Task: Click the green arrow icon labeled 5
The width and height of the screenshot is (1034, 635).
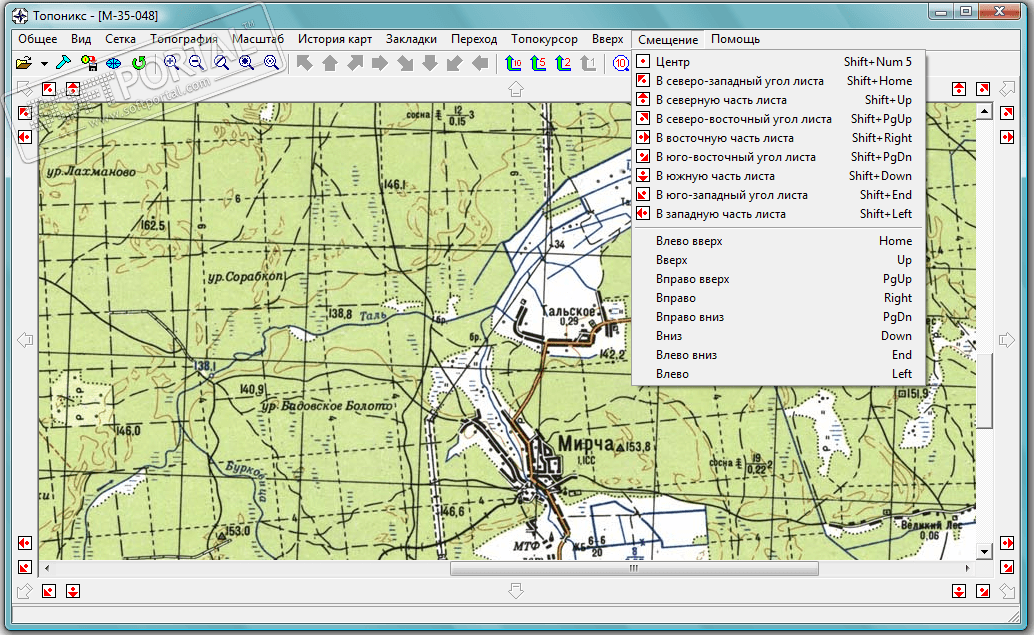Action: 539,63
